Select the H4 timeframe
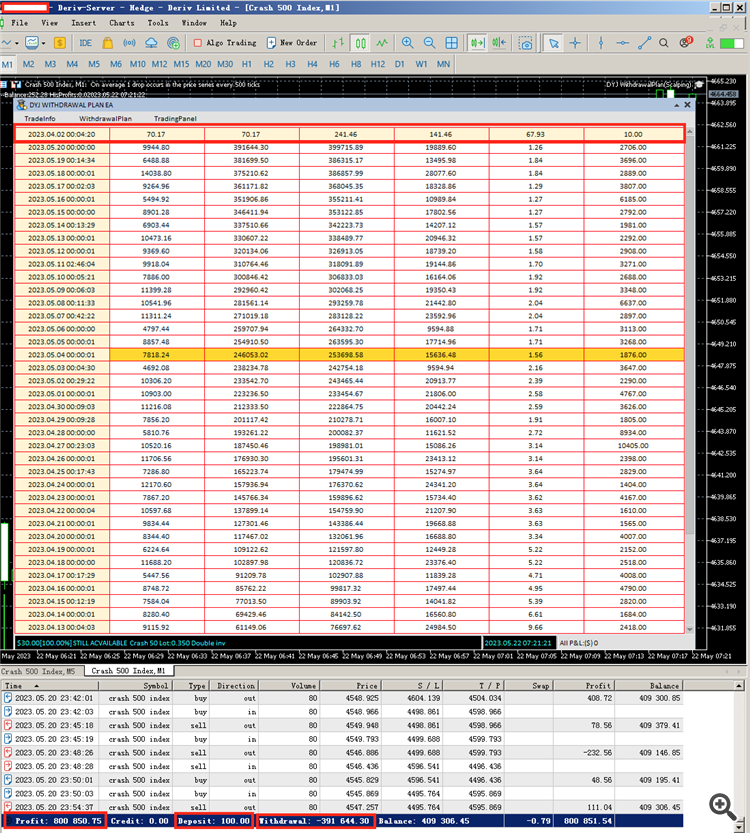The image size is (750, 833). pos(312,64)
